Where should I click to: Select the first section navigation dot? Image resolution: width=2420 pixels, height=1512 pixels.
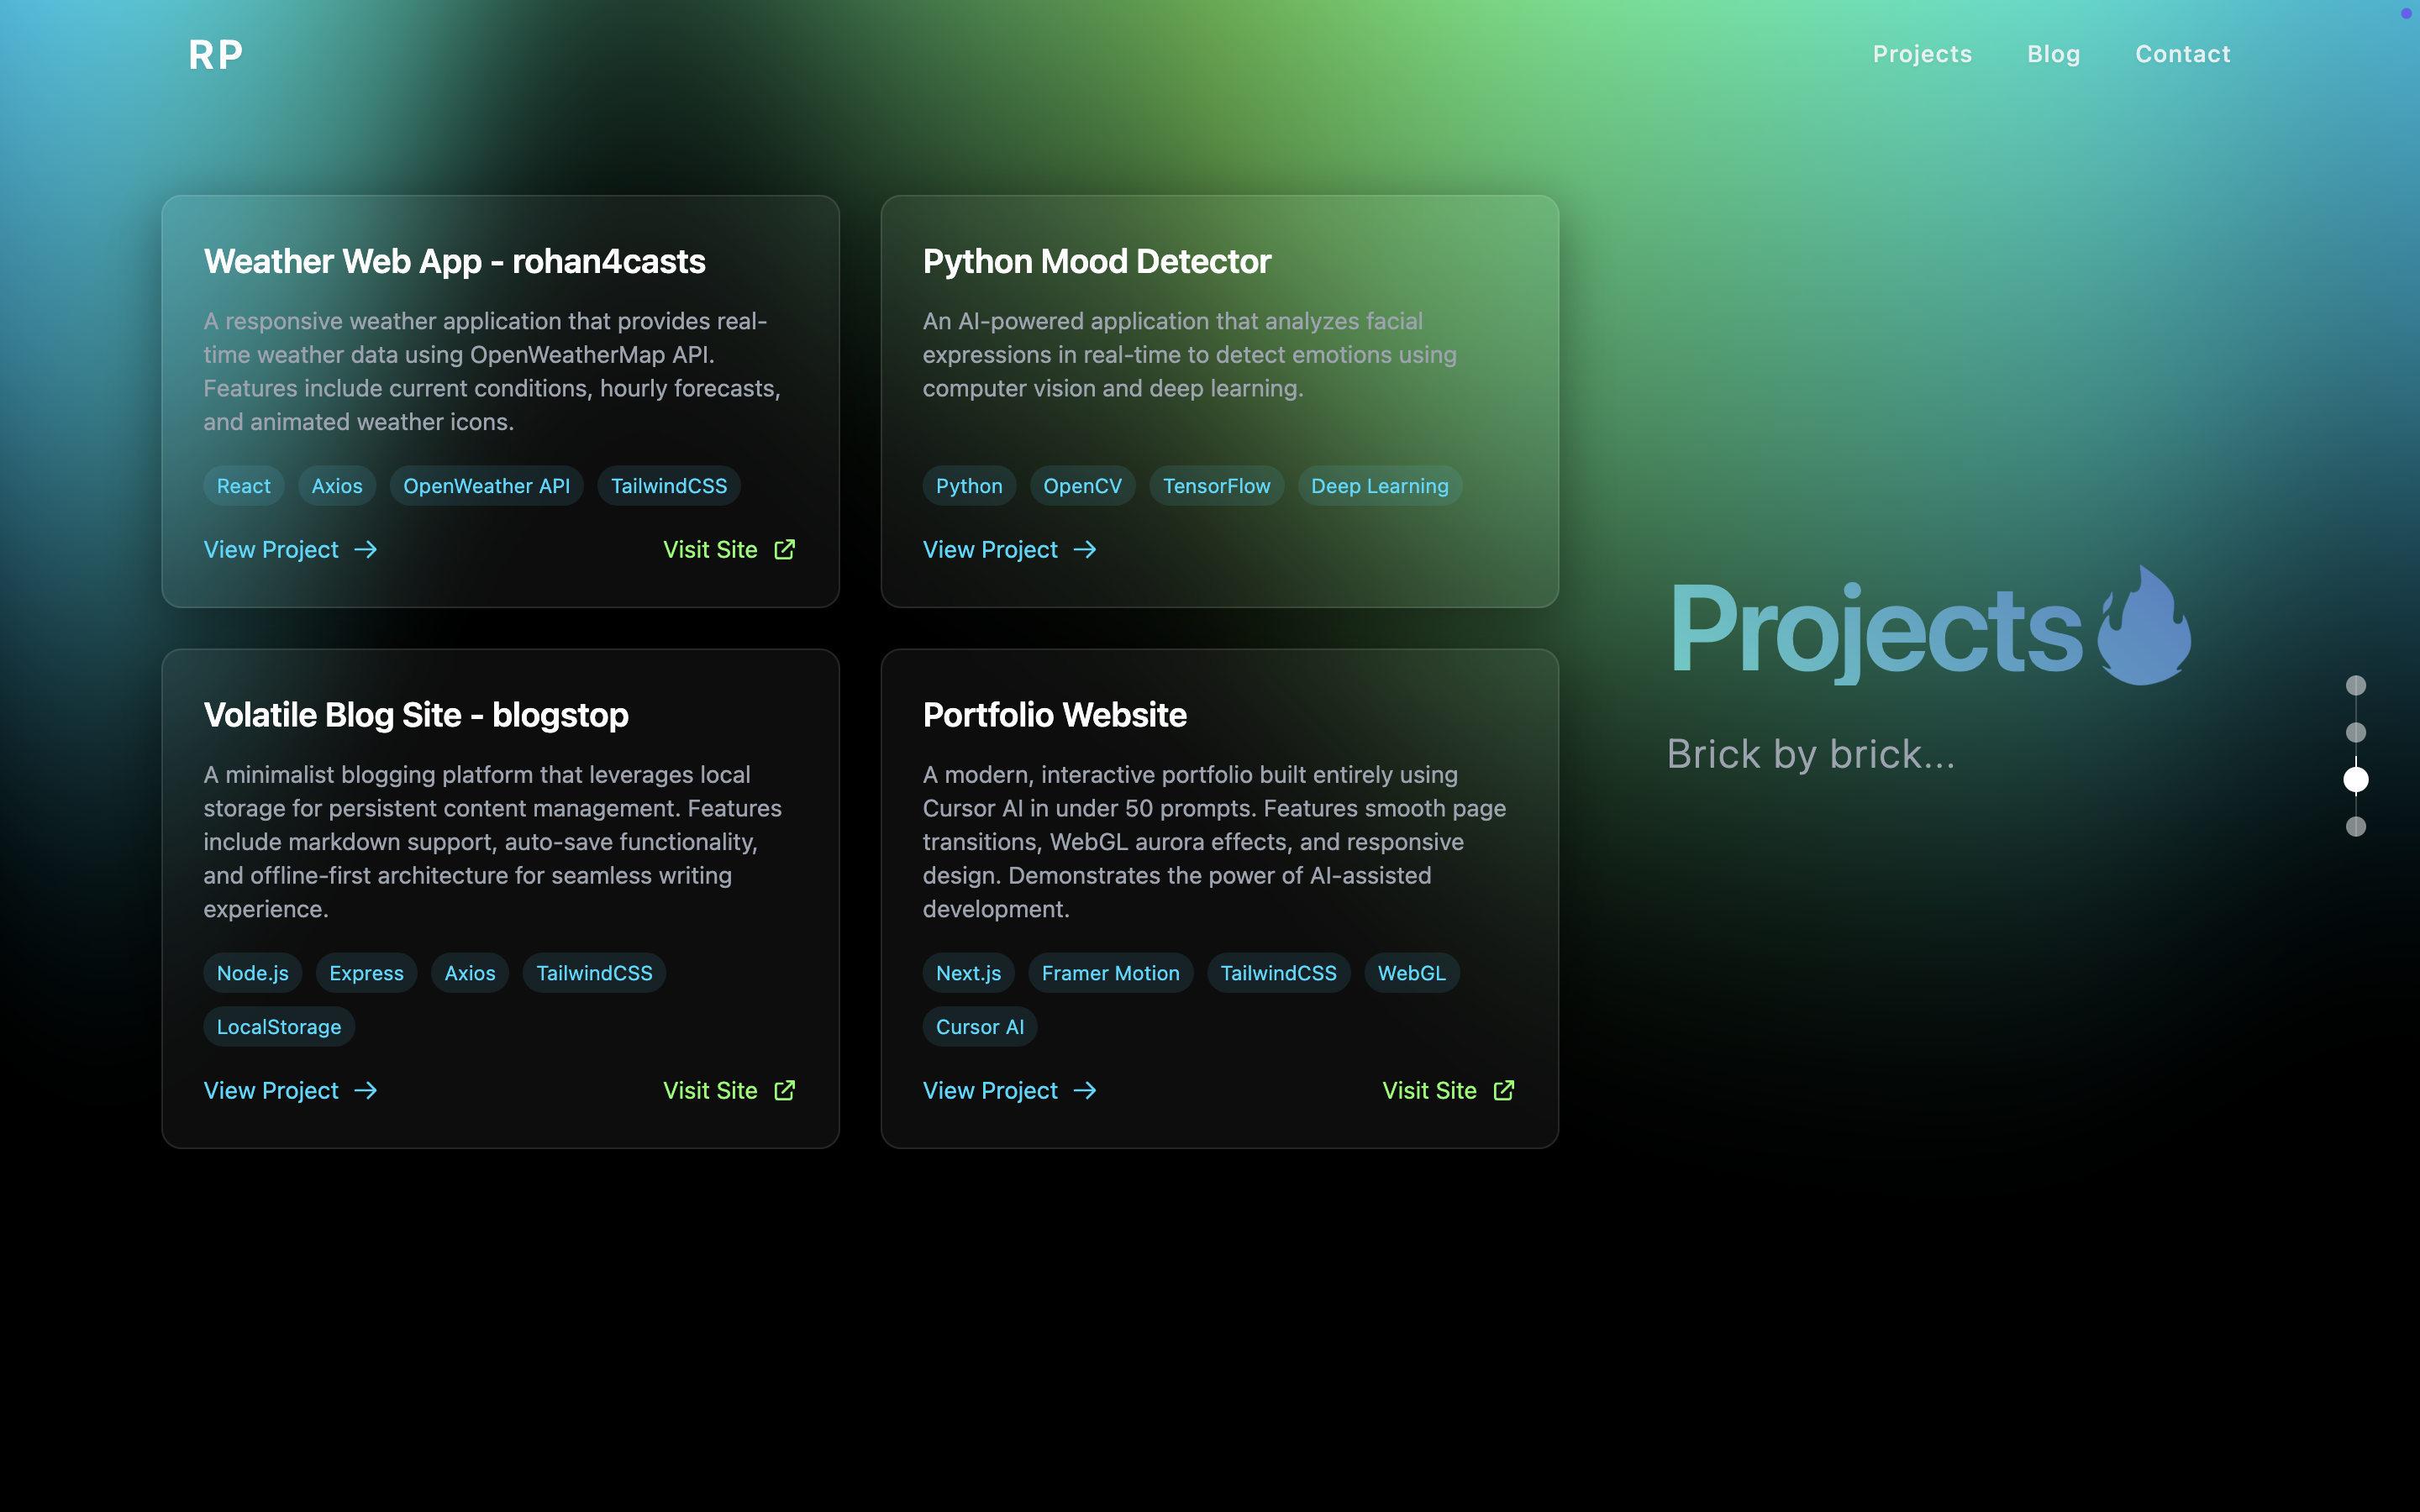(x=2356, y=686)
